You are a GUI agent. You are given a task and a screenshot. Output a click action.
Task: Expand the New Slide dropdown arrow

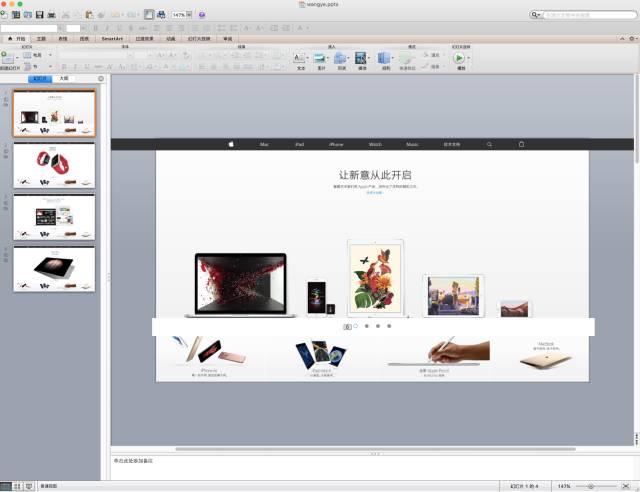(x=17, y=58)
